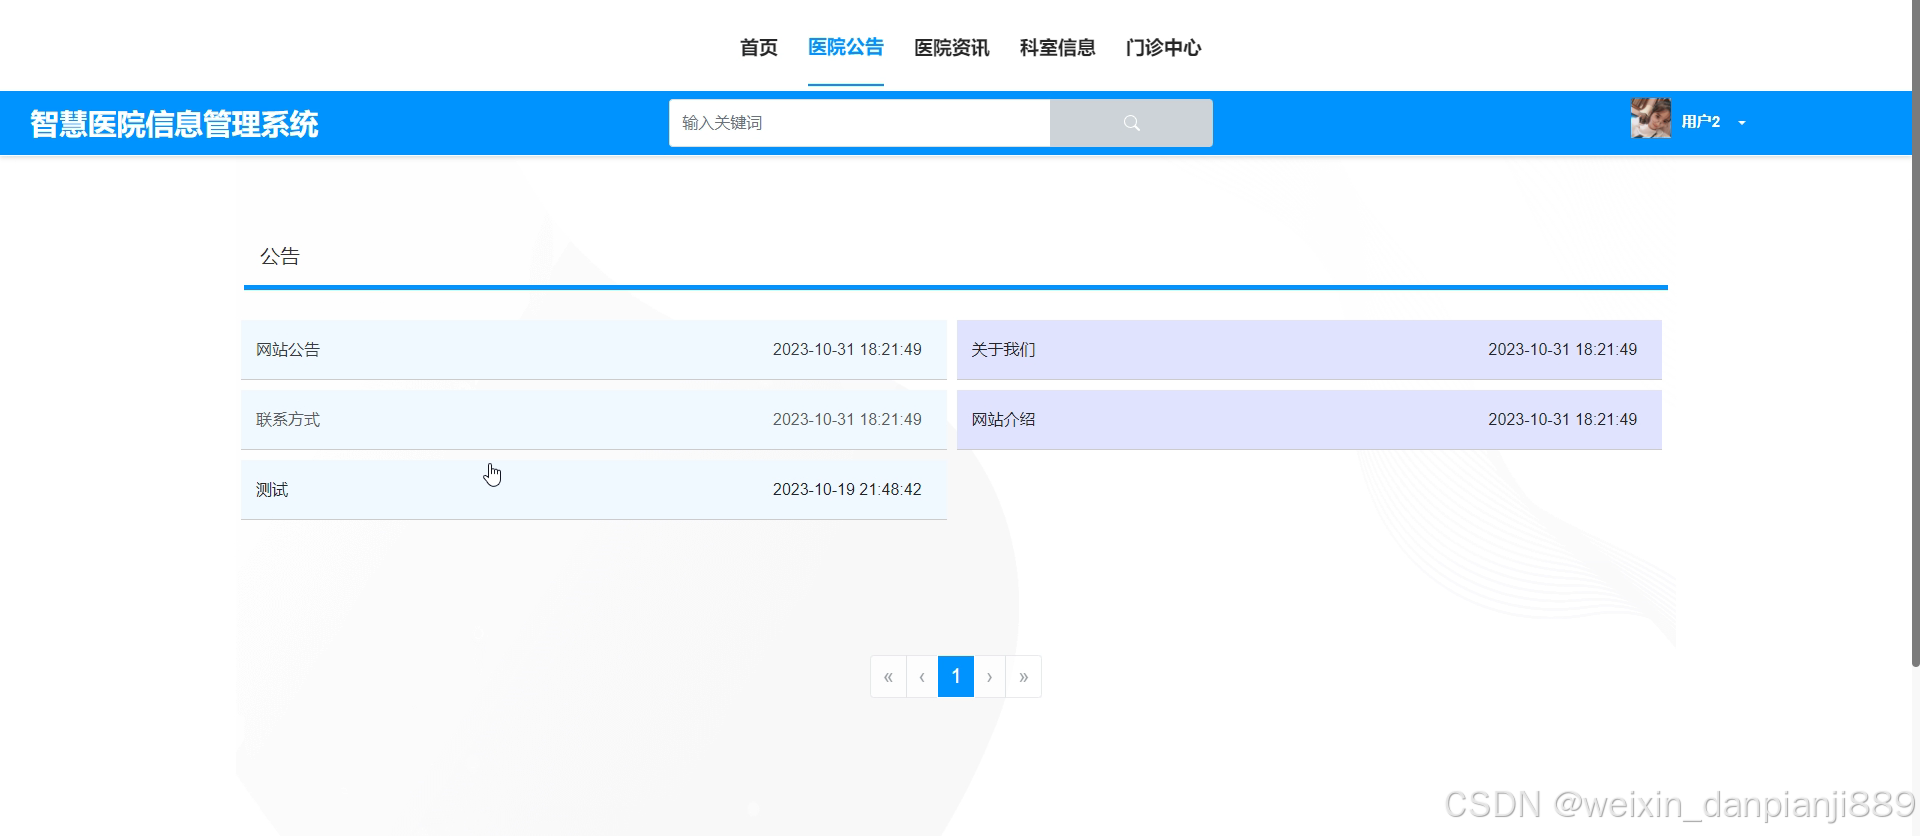Screen dimensions: 1920x836
Task: Open the 关于我们 announcement
Action: (1309, 350)
